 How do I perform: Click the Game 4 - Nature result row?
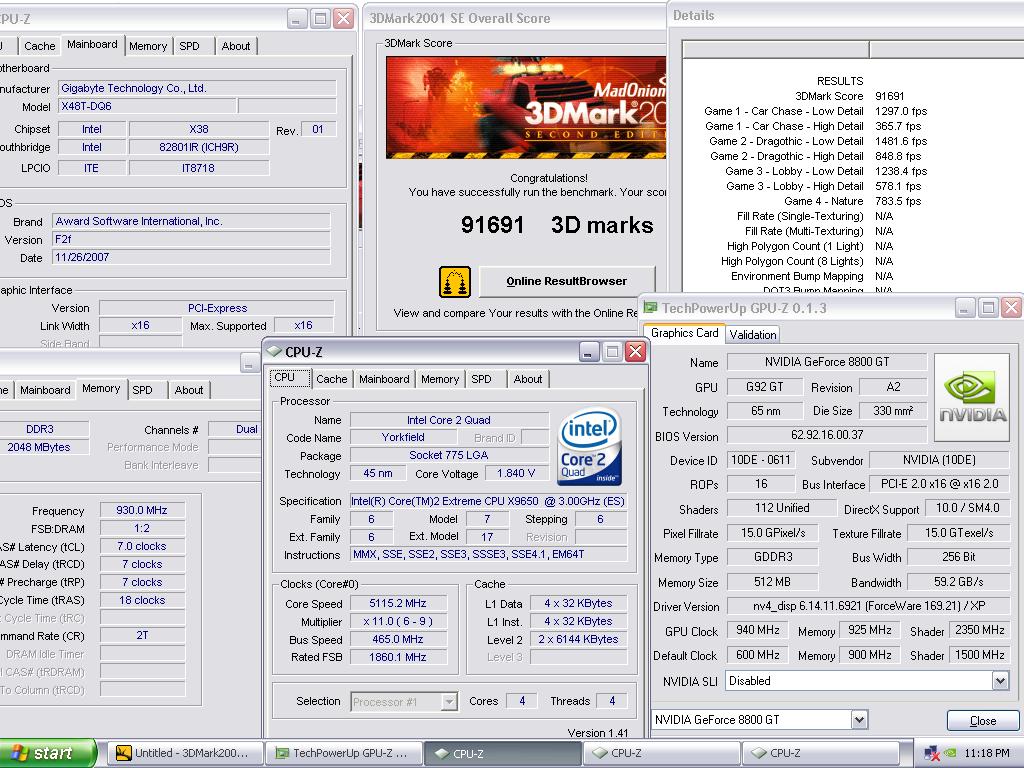coord(852,201)
